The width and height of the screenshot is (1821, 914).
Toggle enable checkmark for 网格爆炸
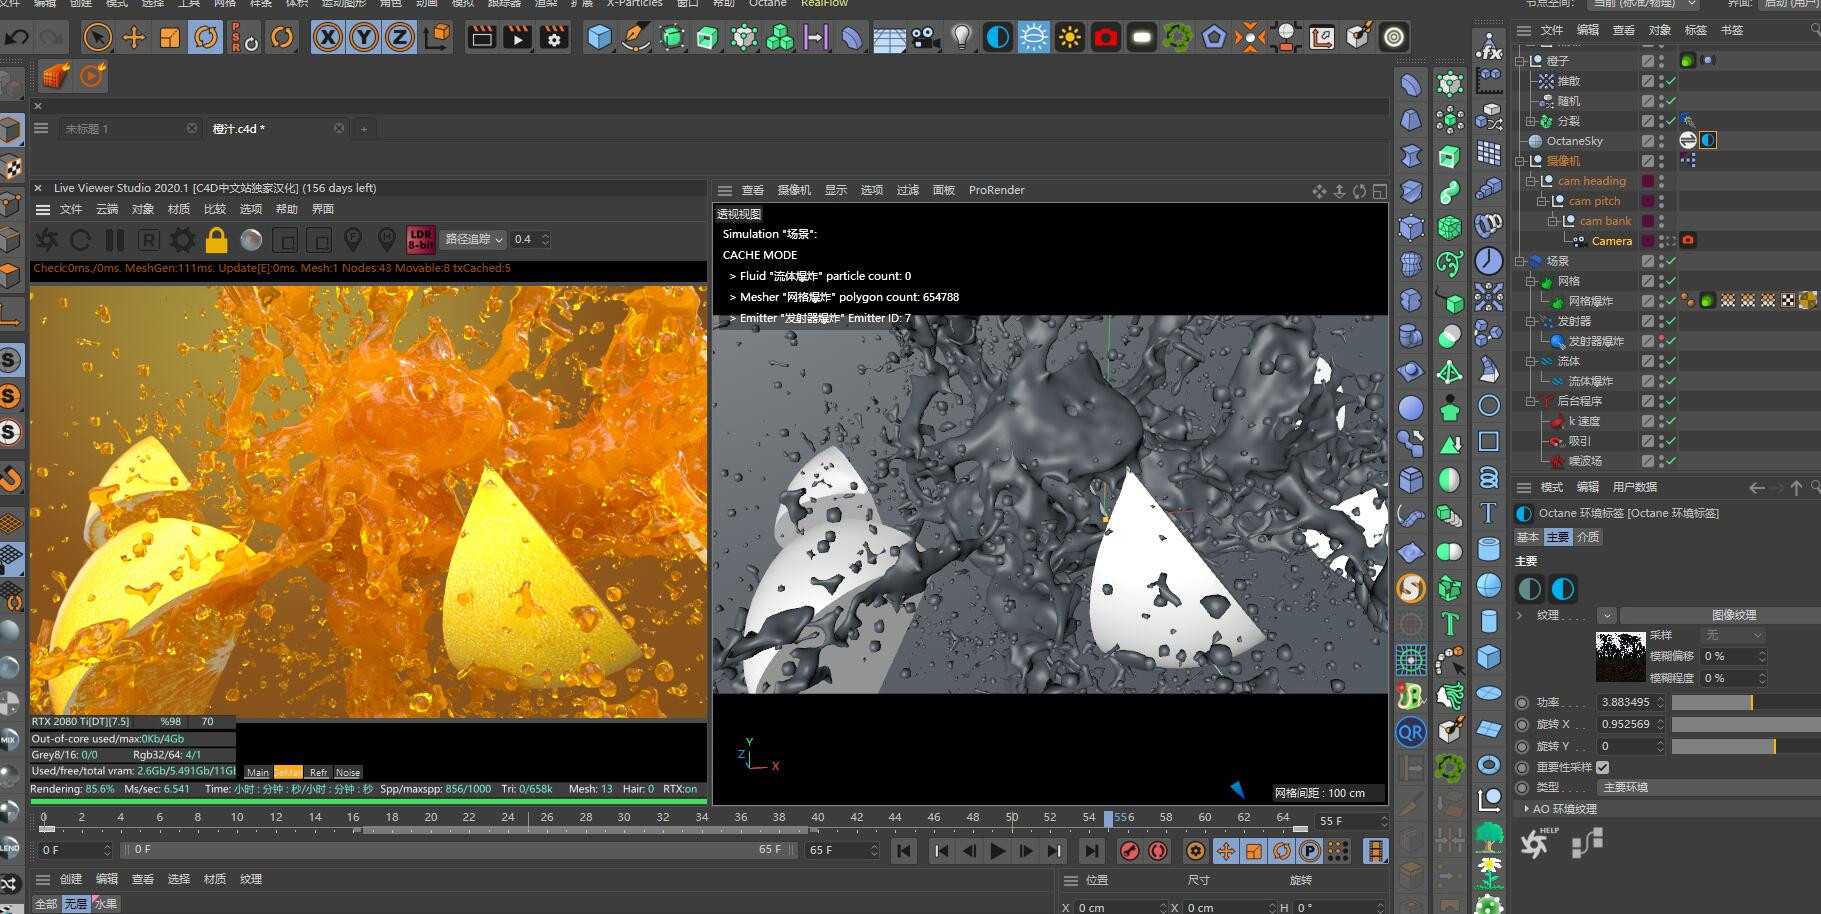pyautogui.click(x=1671, y=301)
